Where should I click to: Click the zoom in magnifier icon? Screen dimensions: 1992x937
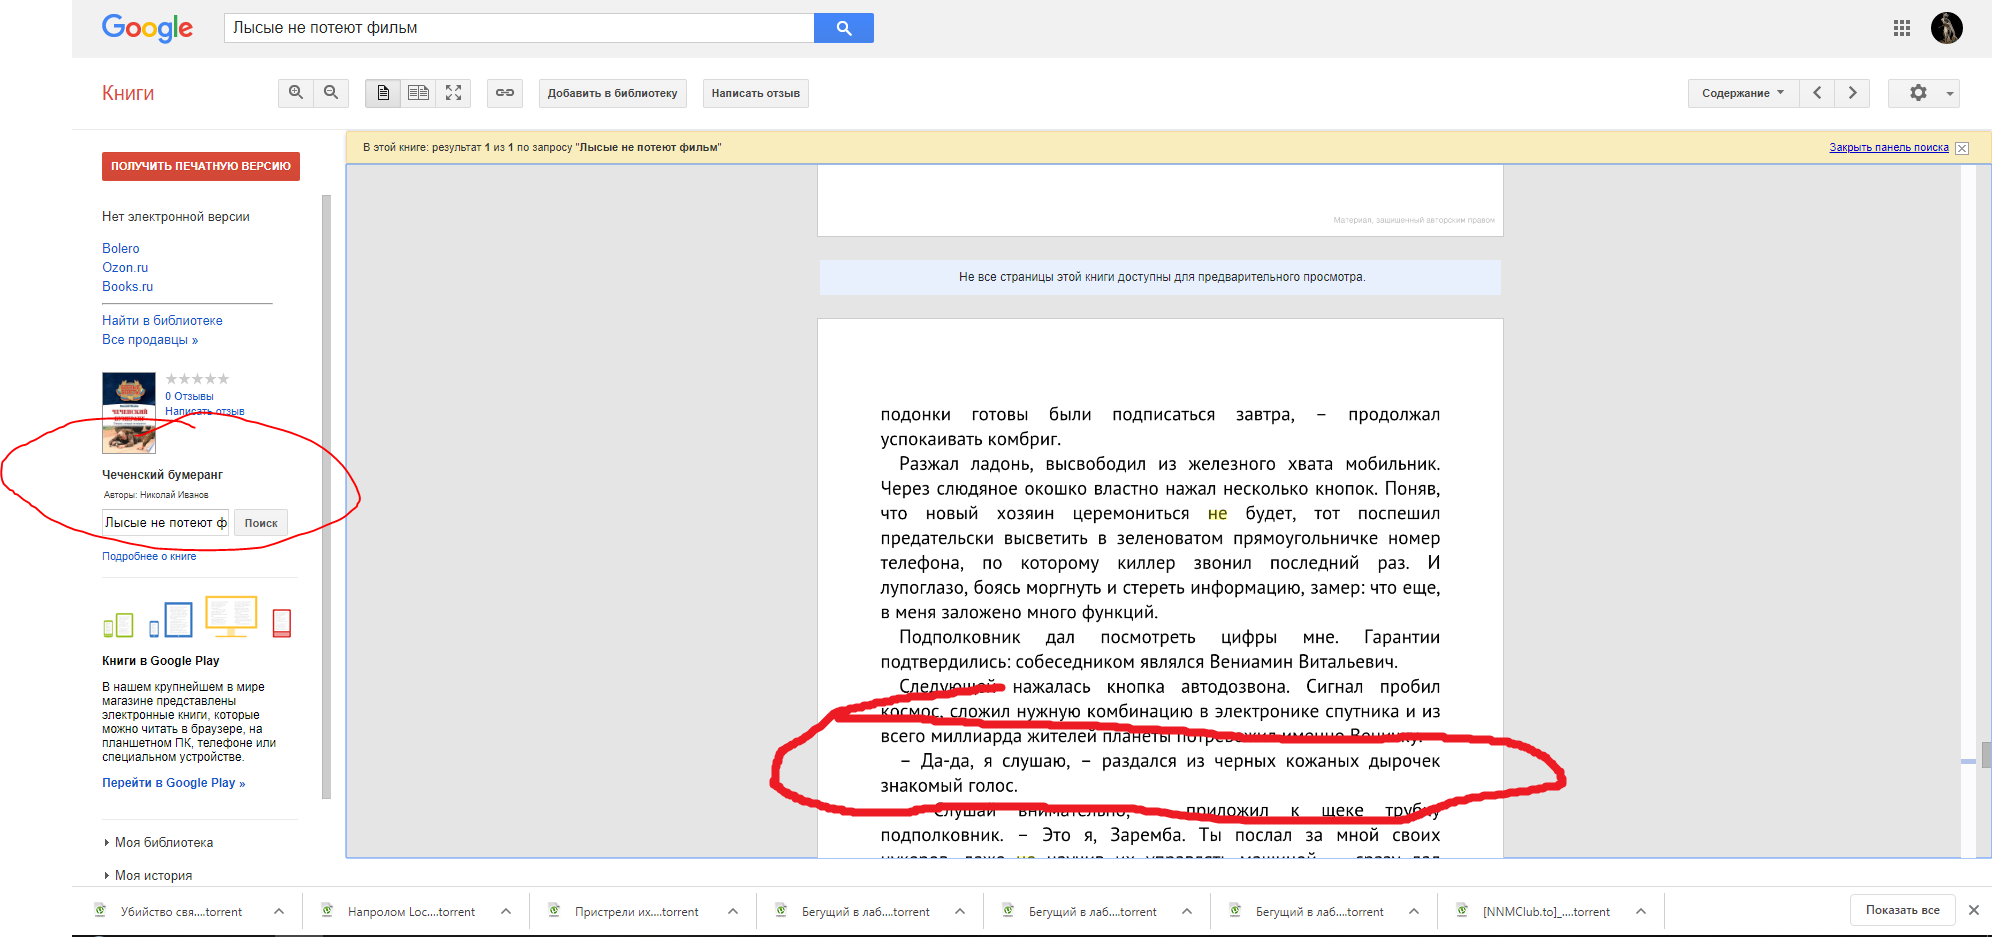point(295,93)
